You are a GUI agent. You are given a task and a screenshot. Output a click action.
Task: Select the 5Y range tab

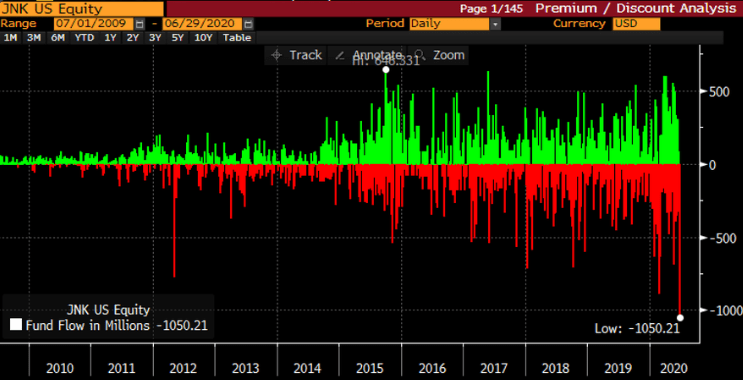177,38
